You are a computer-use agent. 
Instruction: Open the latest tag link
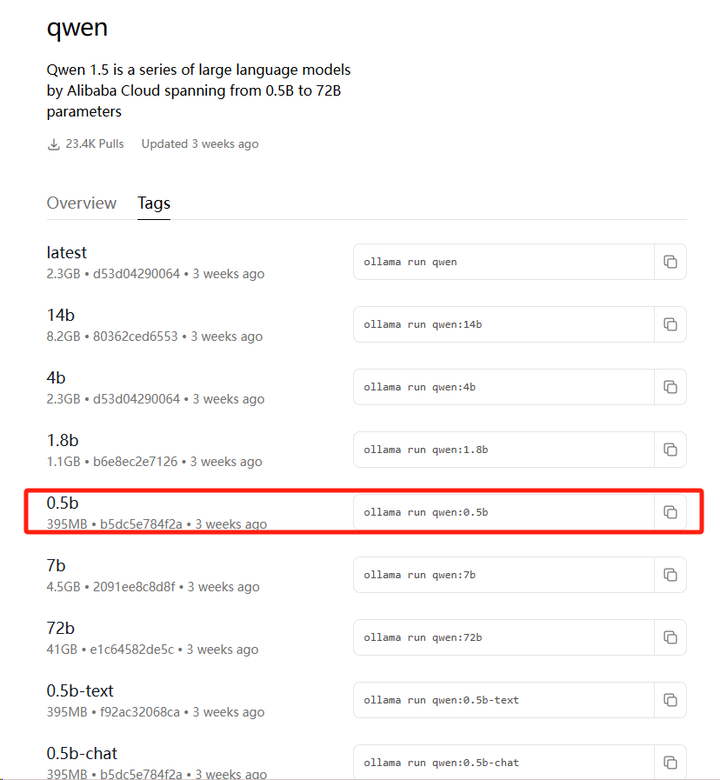click(x=67, y=252)
